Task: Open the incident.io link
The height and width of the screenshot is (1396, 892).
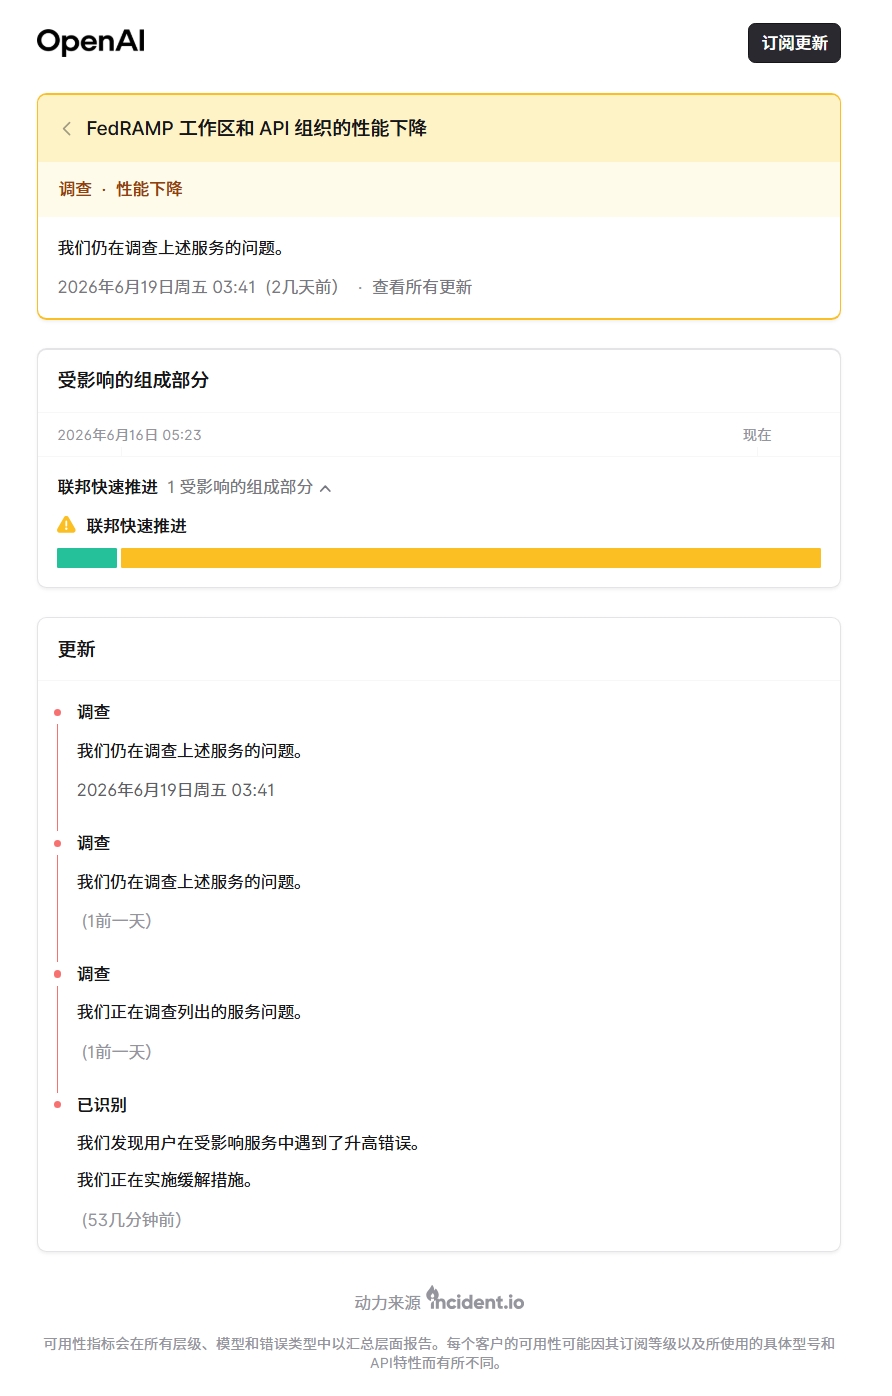Action: click(x=475, y=1300)
